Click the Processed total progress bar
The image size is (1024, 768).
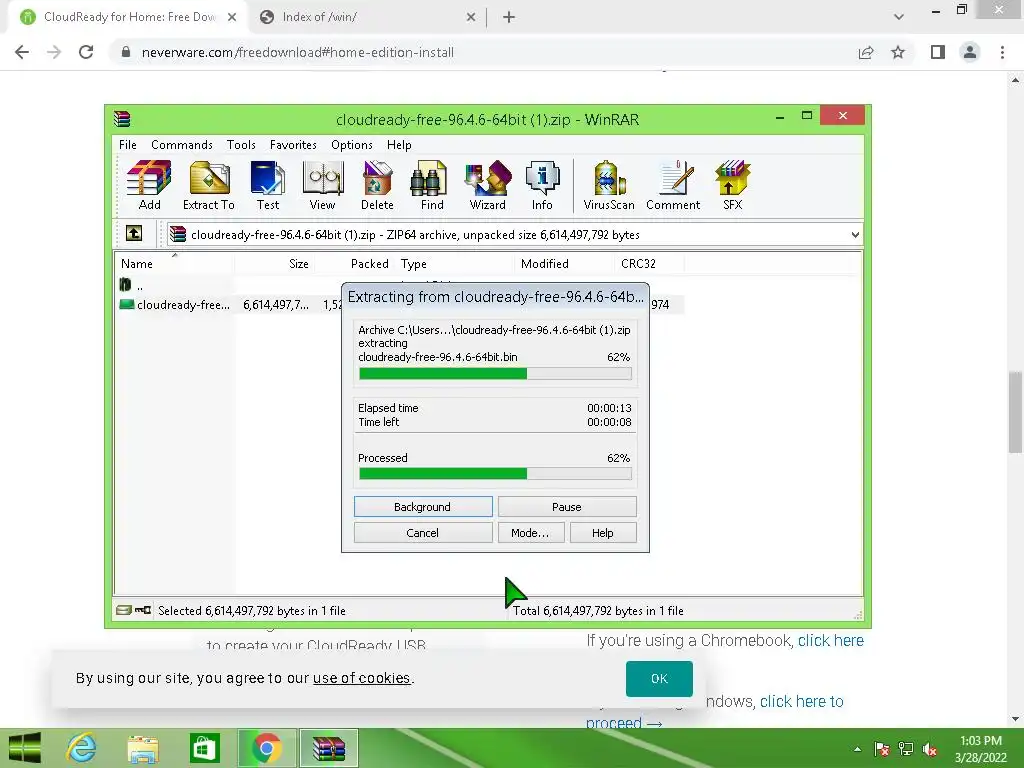tap(495, 473)
